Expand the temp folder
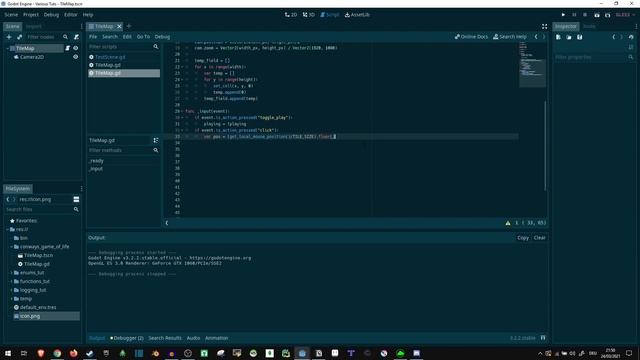 coord(11,299)
